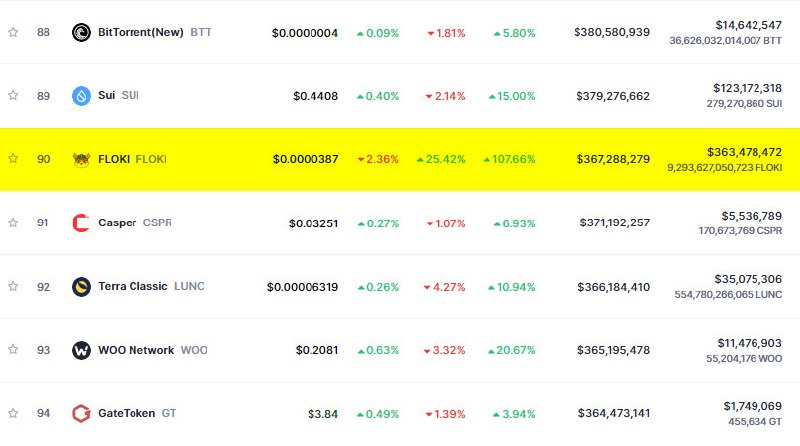This screenshot has height=446, width=800.
Task: Follow the WOO Network name link
Action: pyautogui.click(x=136, y=350)
